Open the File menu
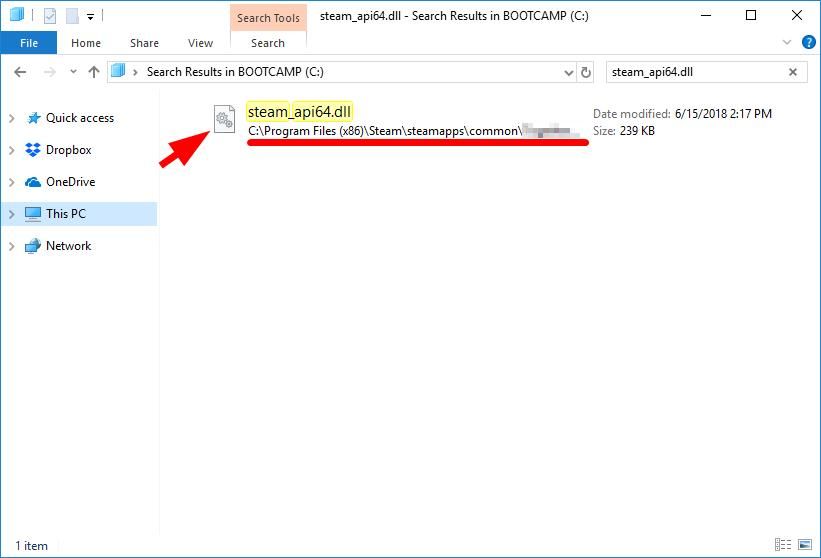Screen dimensions: 821x558 (x=29, y=43)
